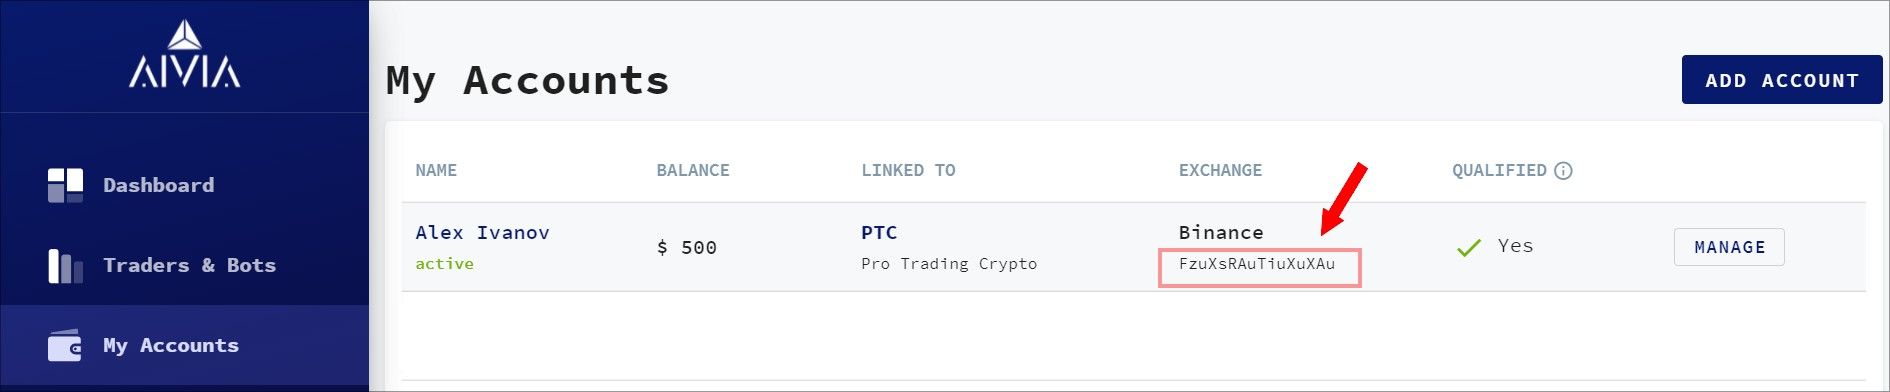Click the Traders & Bots bar chart icon
1890x392 pixels.
click(65, 266)
